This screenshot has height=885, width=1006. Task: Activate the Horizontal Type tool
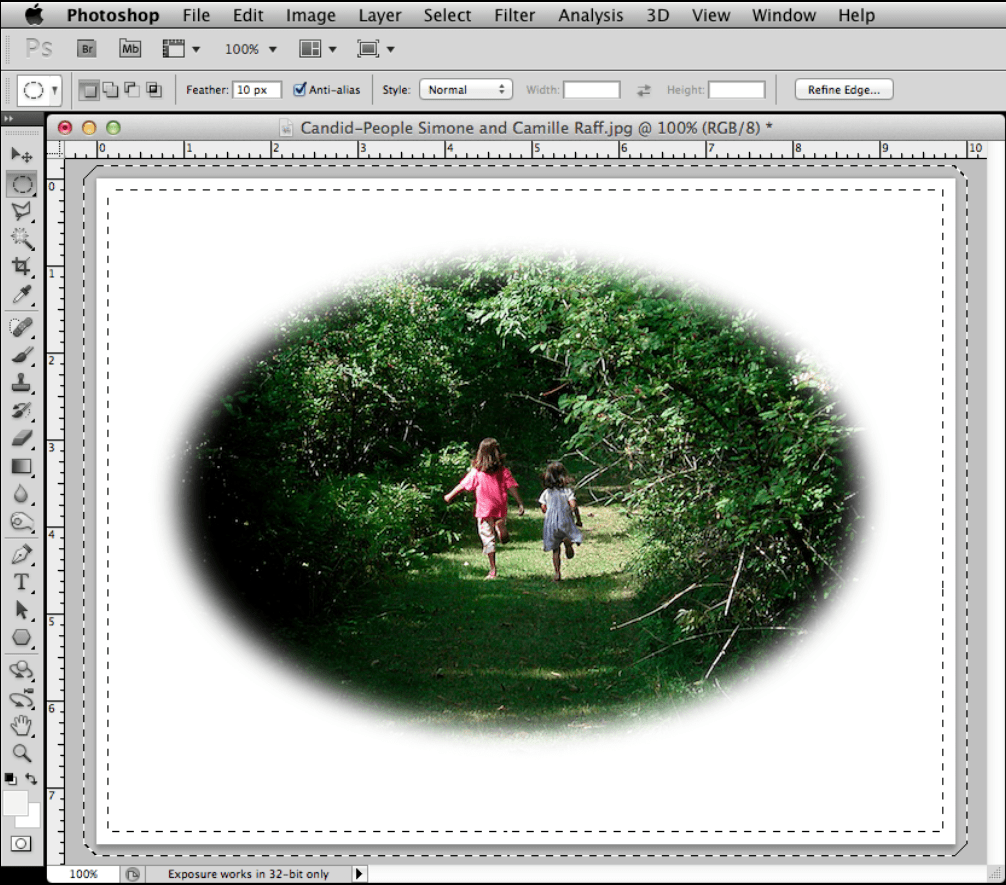point(21,582)
